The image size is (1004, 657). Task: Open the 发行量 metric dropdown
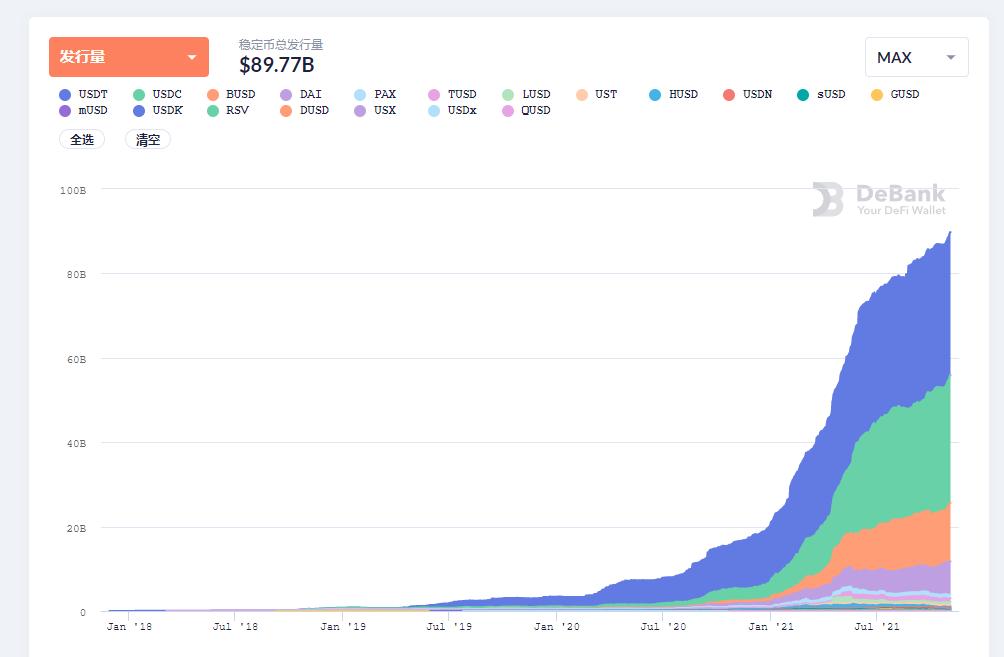pyautogui.click(x=129, y=57)
